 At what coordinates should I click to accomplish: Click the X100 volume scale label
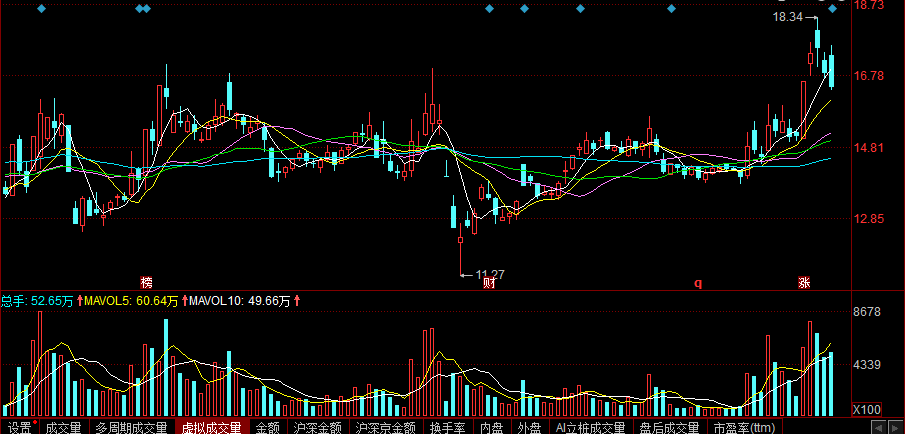pos(866,410)
